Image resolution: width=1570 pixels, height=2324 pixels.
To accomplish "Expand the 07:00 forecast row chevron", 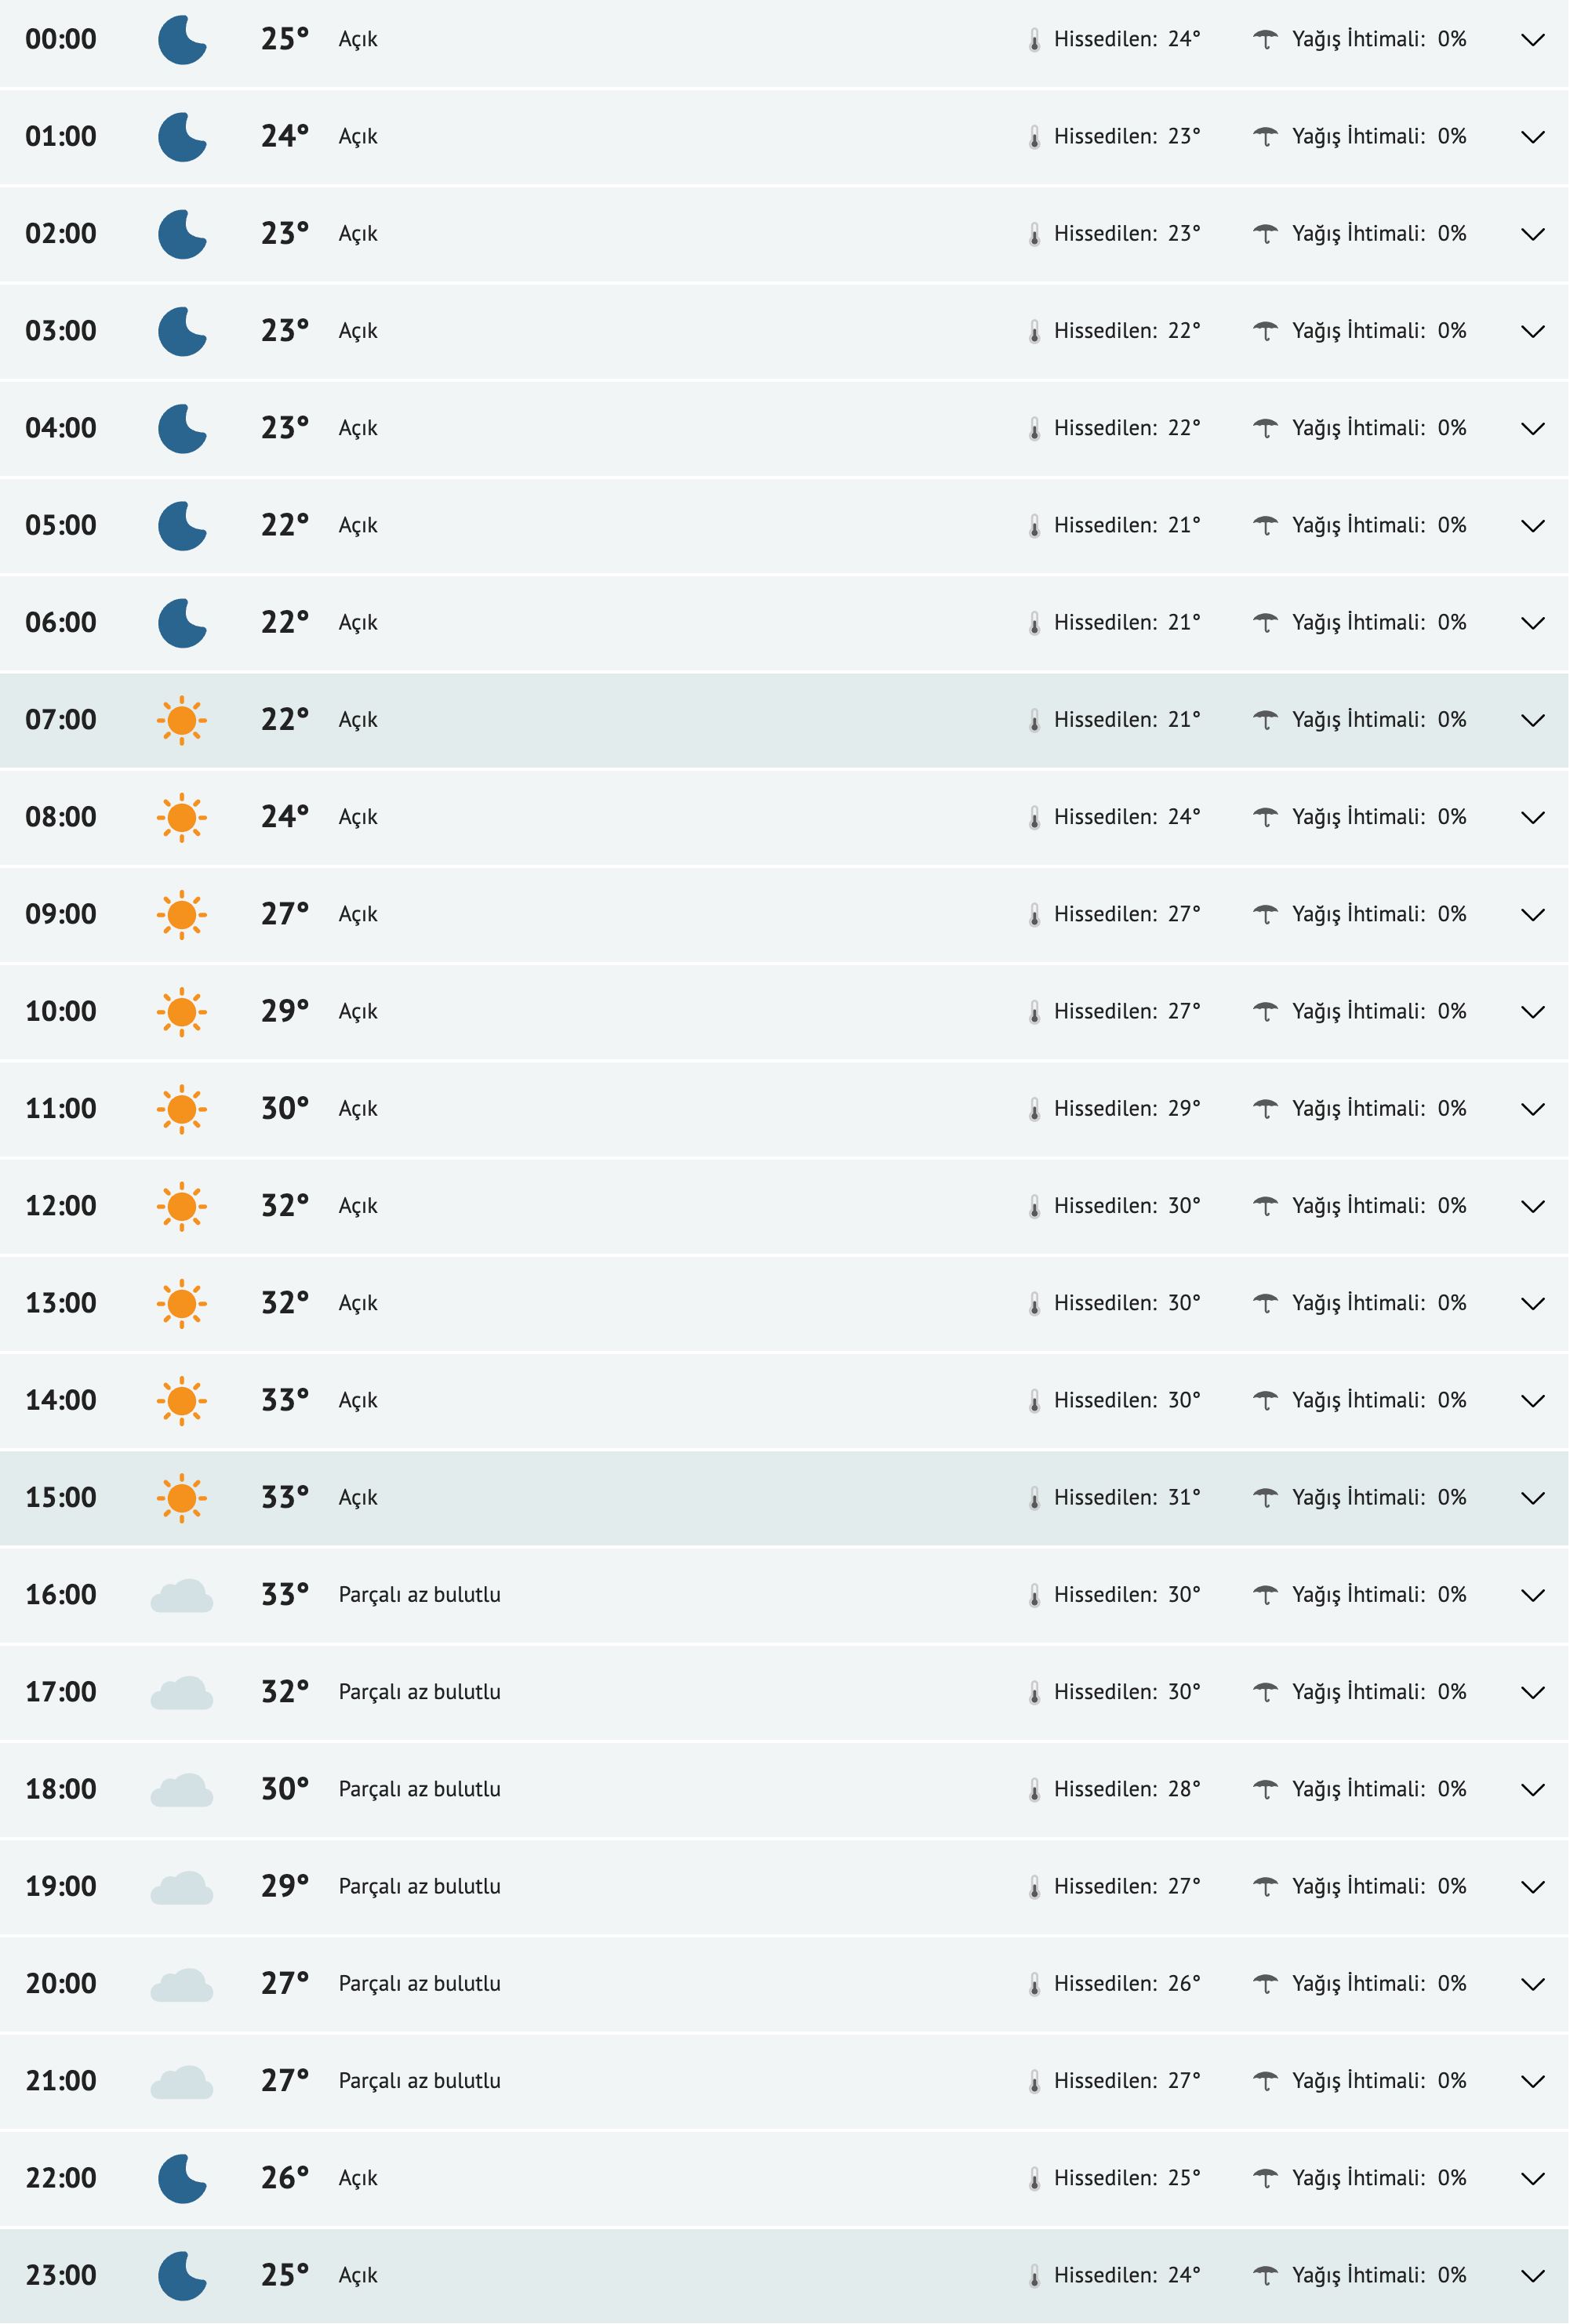I will (1532, 720).
